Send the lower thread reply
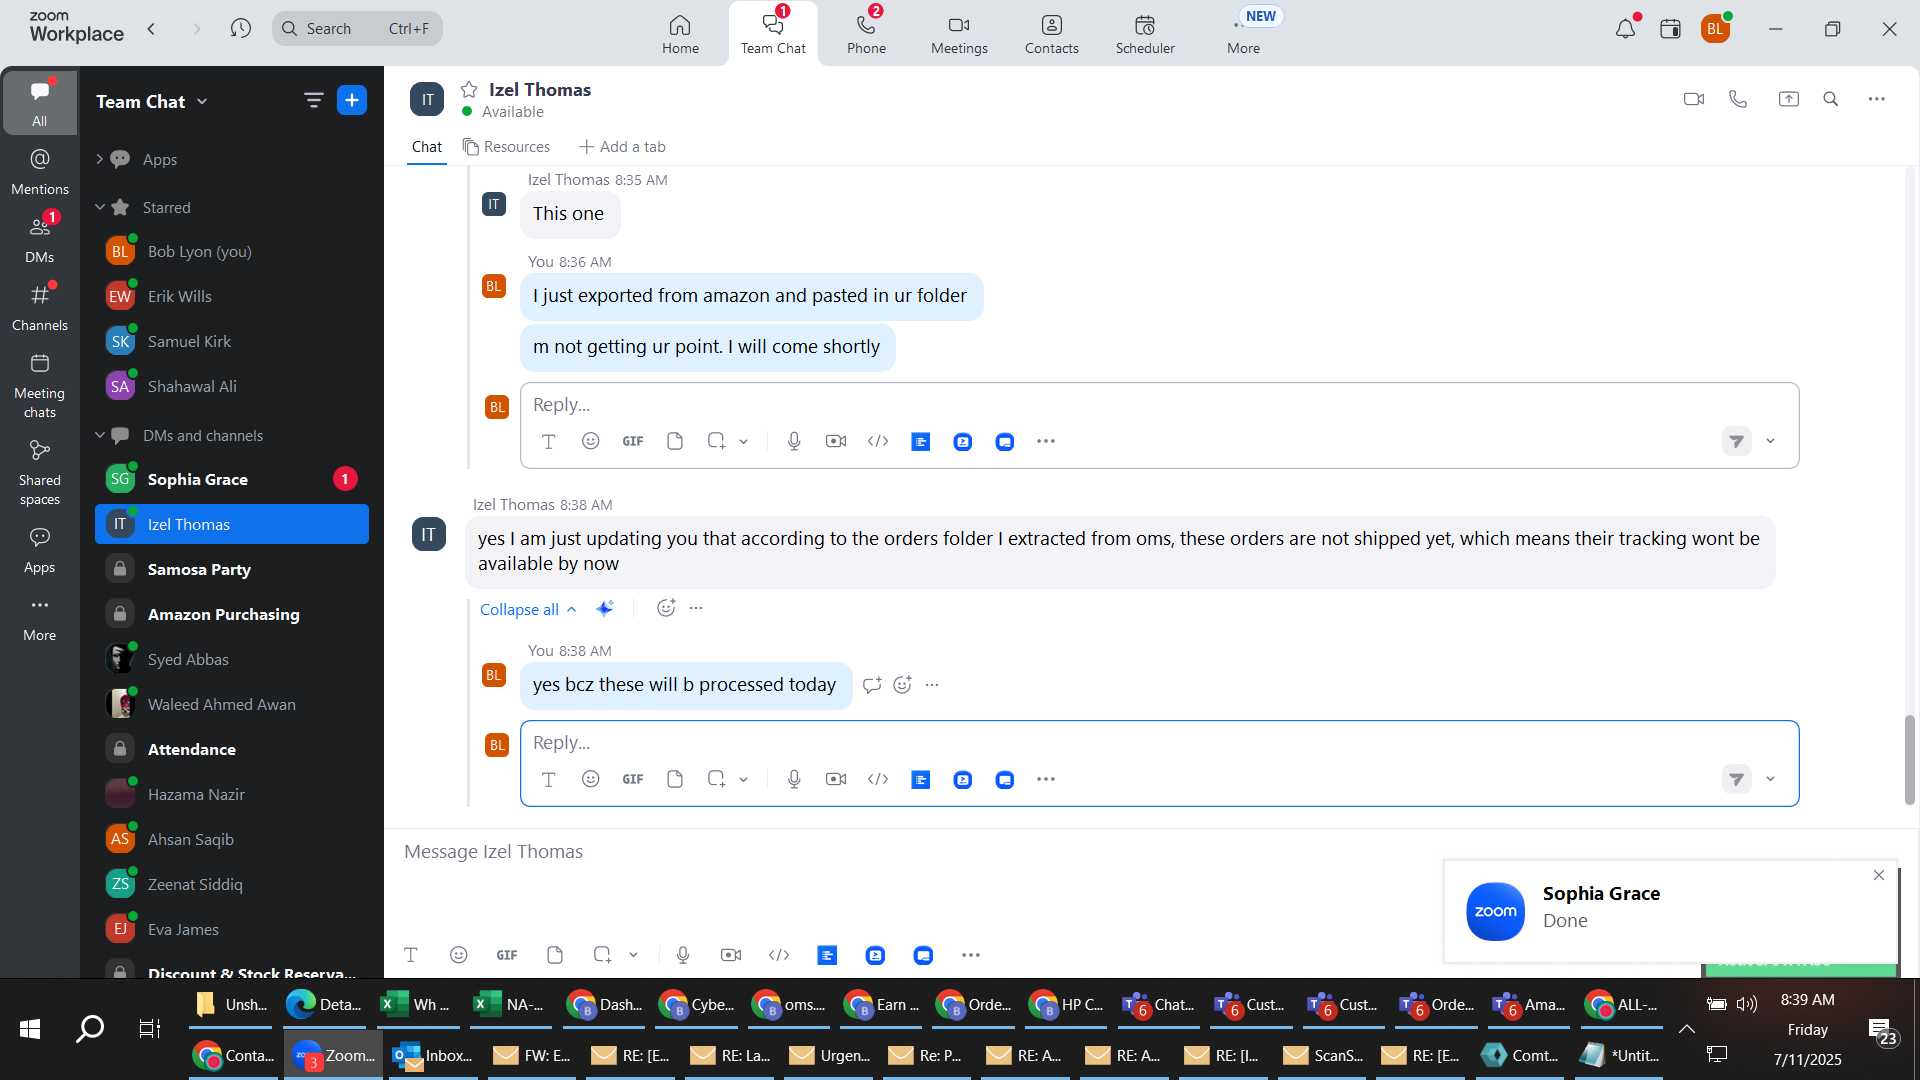This screenshot has height=1080, width=1920. pos(1737,779)
